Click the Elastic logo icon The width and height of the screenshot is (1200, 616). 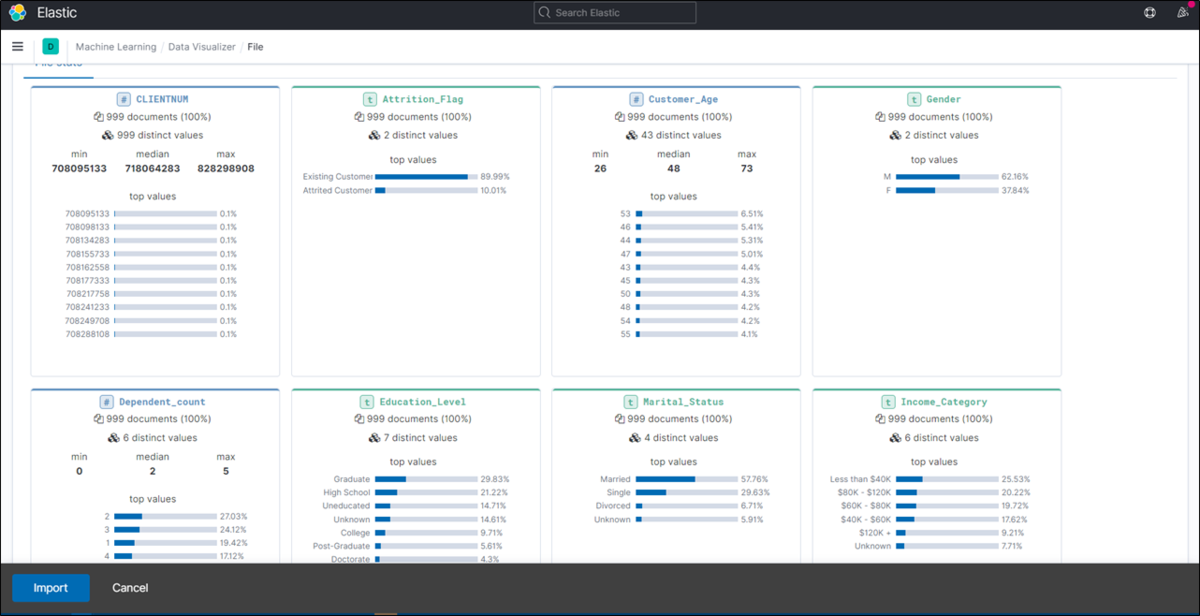point(17,13)
